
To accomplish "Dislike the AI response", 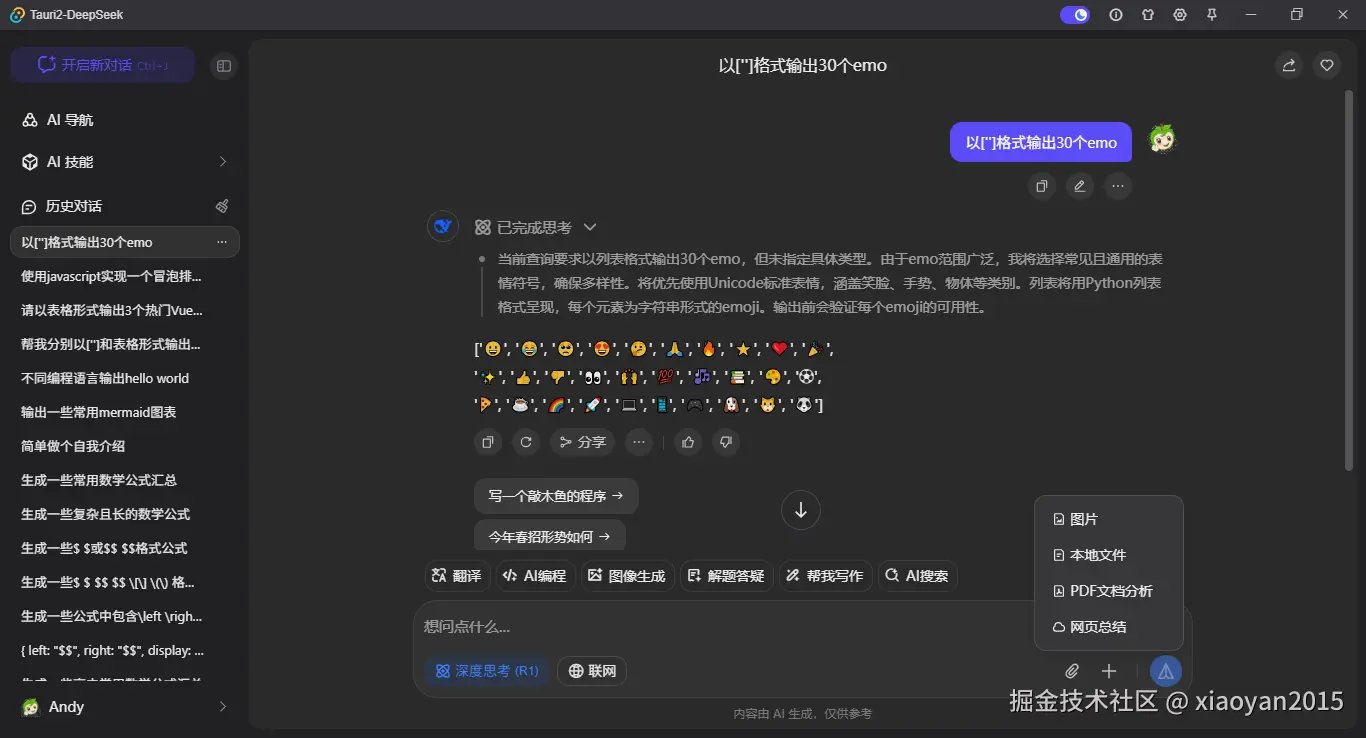I will (725, 441).
